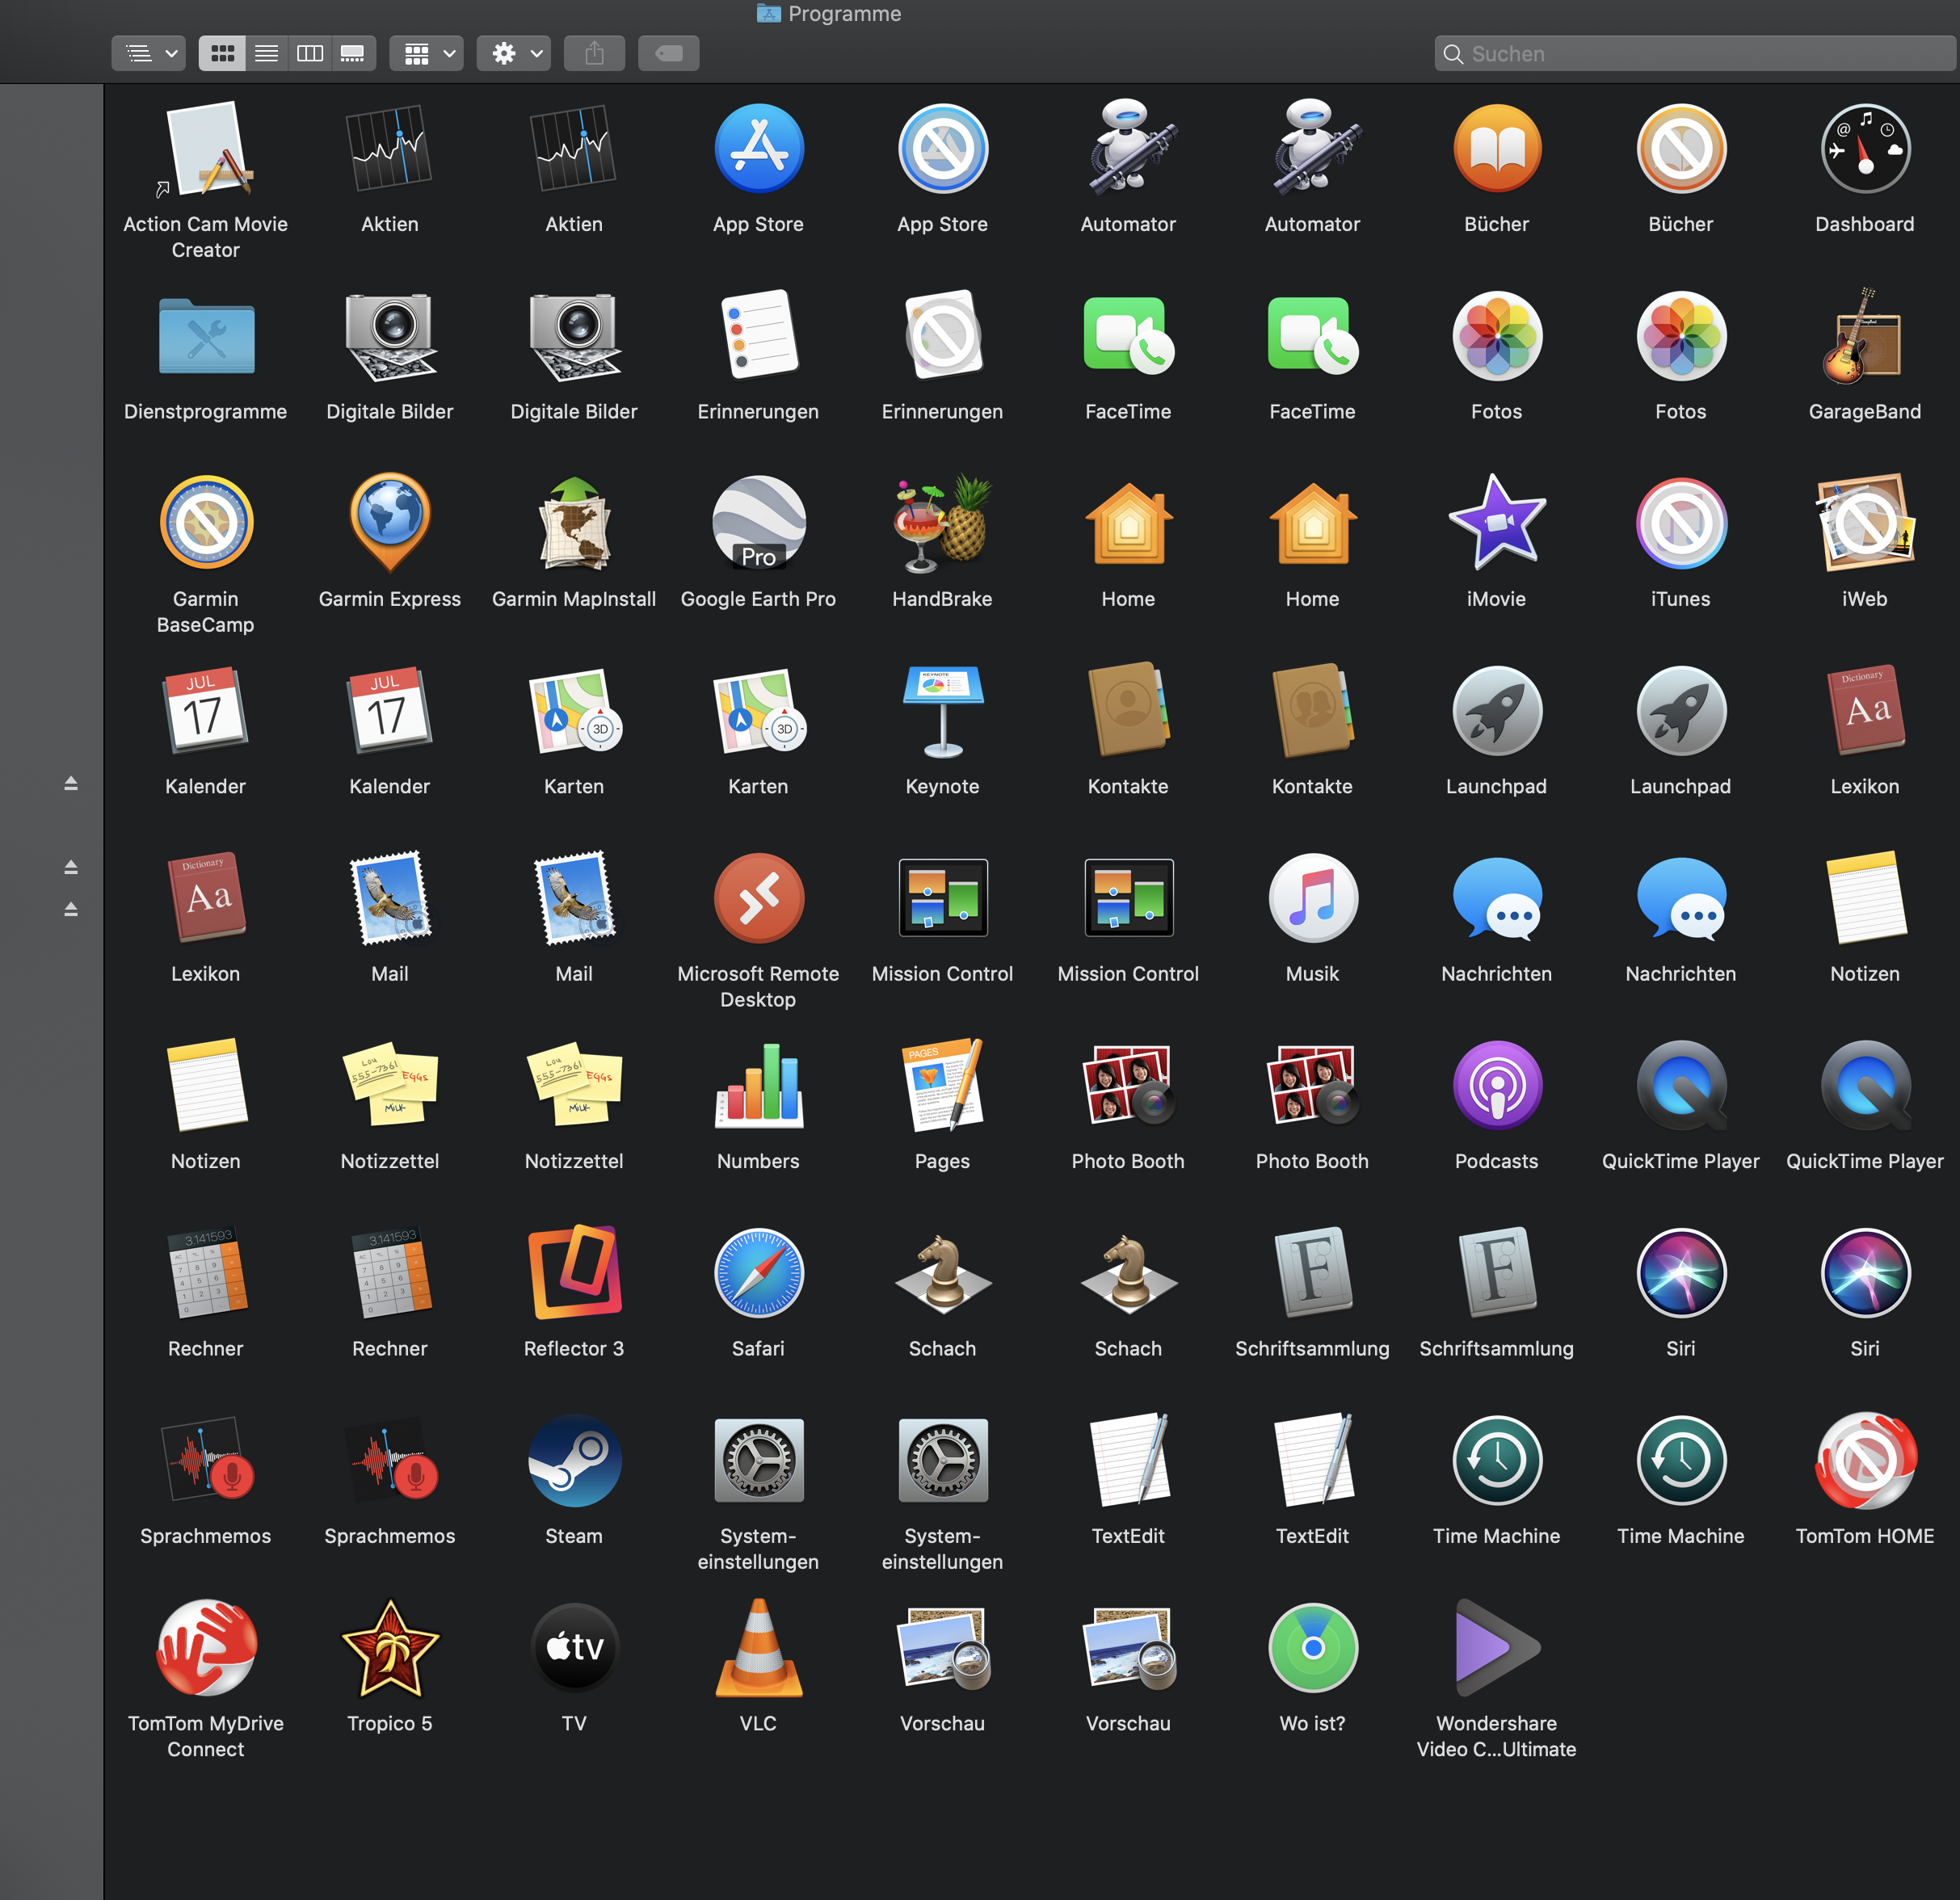Open Microsoft Remote Desktop icon
1960x1900 pixels.
click(x=758, y=898)
